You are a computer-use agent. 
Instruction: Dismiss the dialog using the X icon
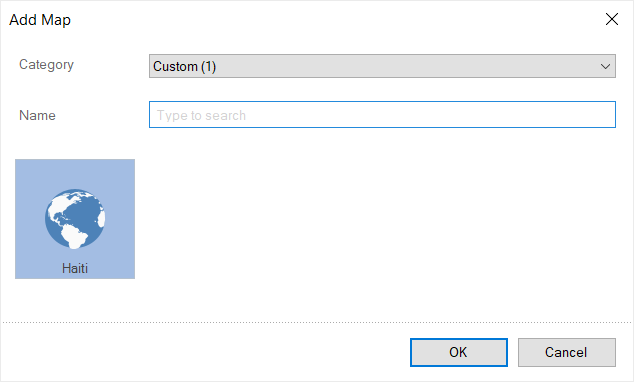612,19
